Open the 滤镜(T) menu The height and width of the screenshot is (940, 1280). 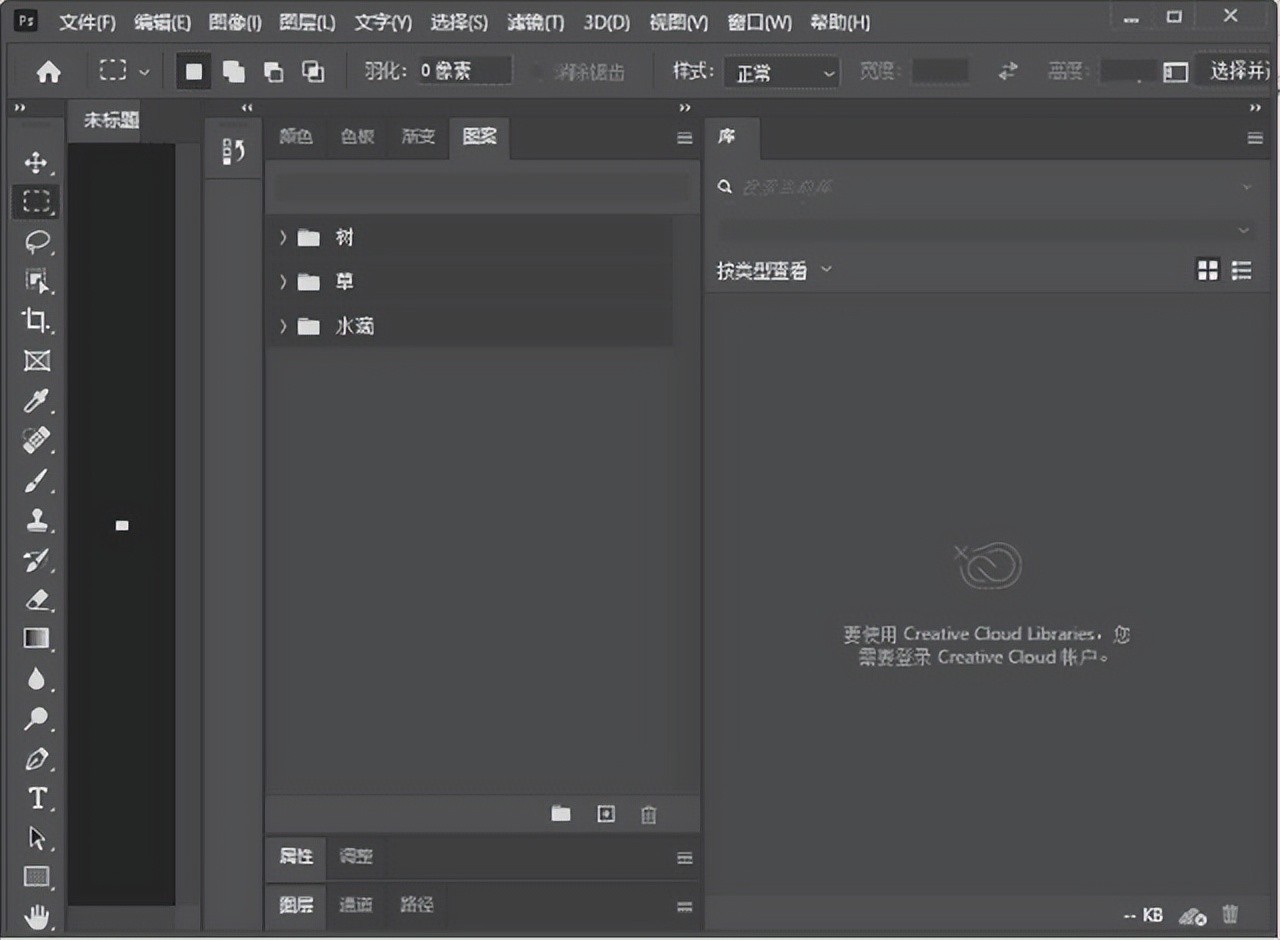point(535,22)
